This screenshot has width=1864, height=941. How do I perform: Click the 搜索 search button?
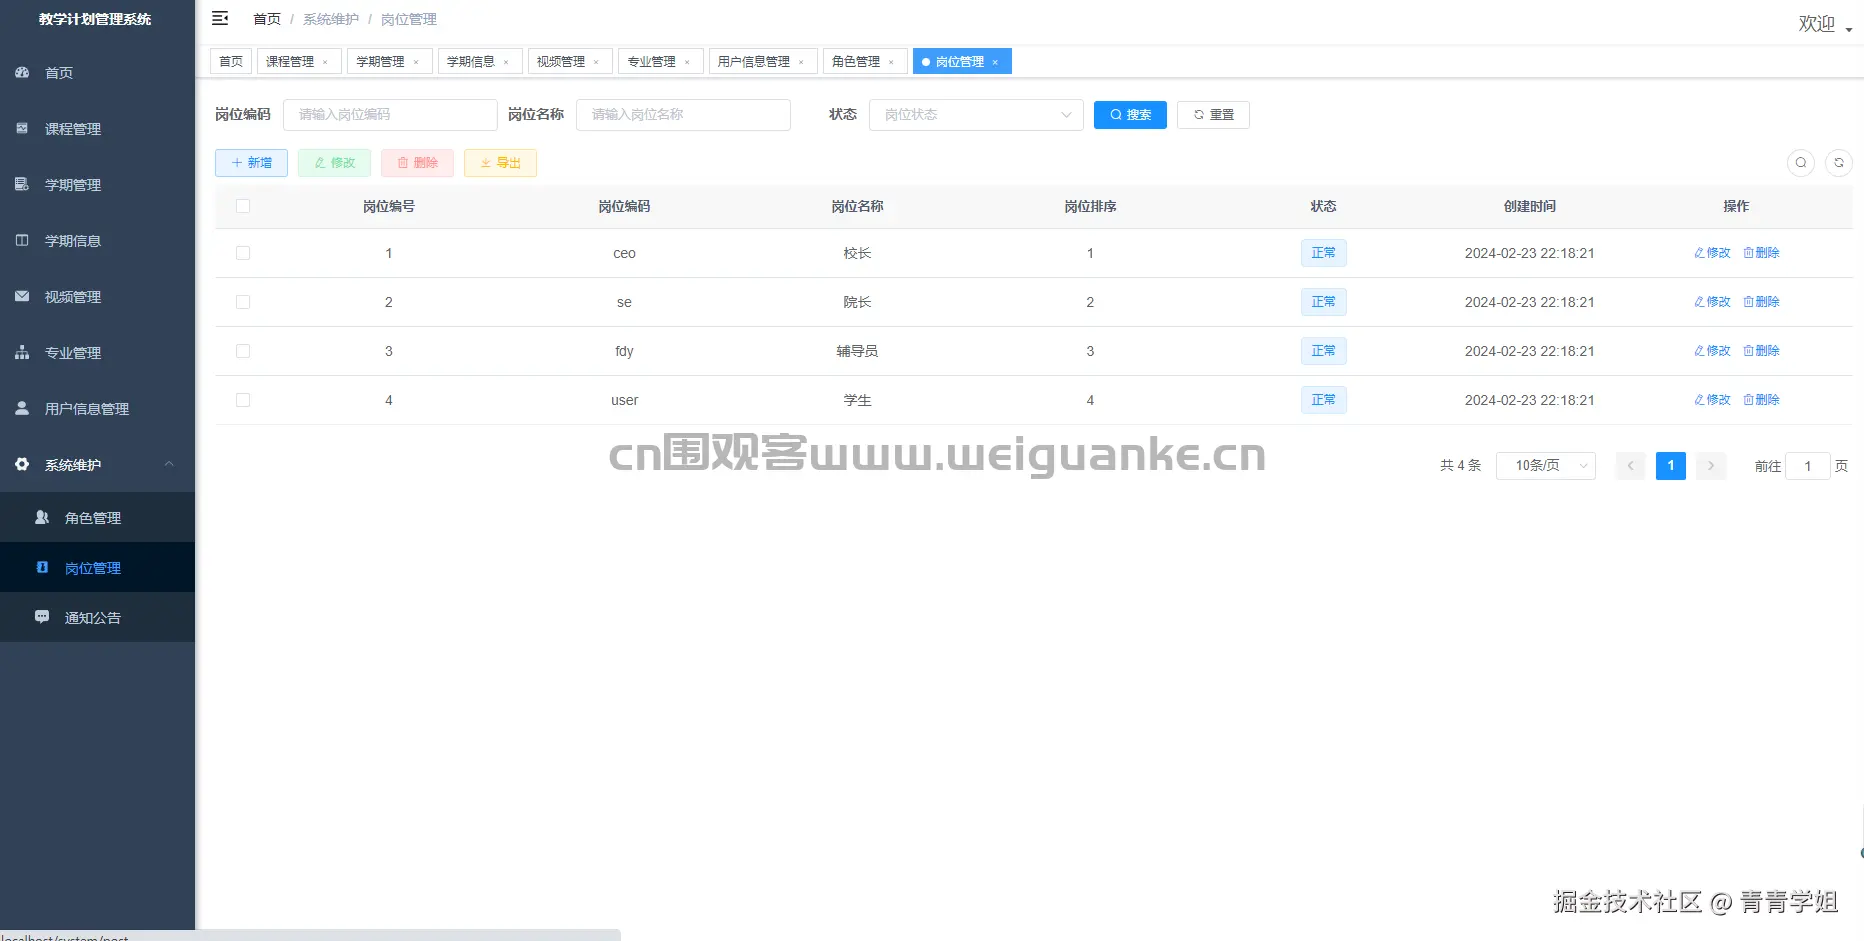pos(1130,115)
